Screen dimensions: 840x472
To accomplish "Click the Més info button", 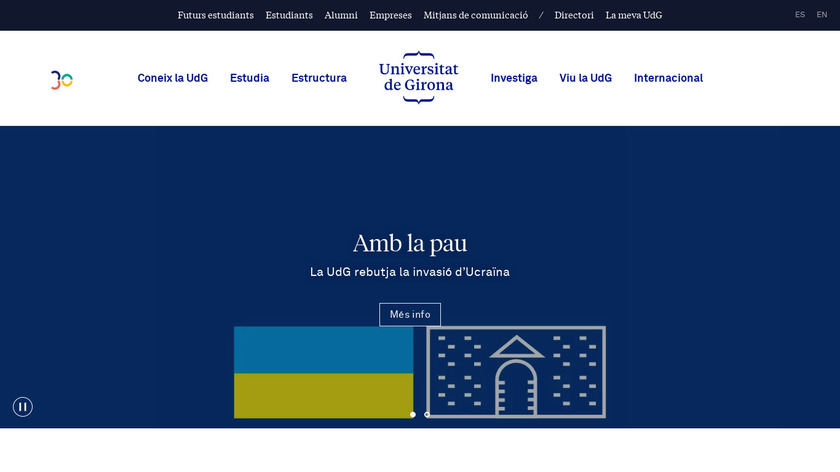I will tap(410, 314).
